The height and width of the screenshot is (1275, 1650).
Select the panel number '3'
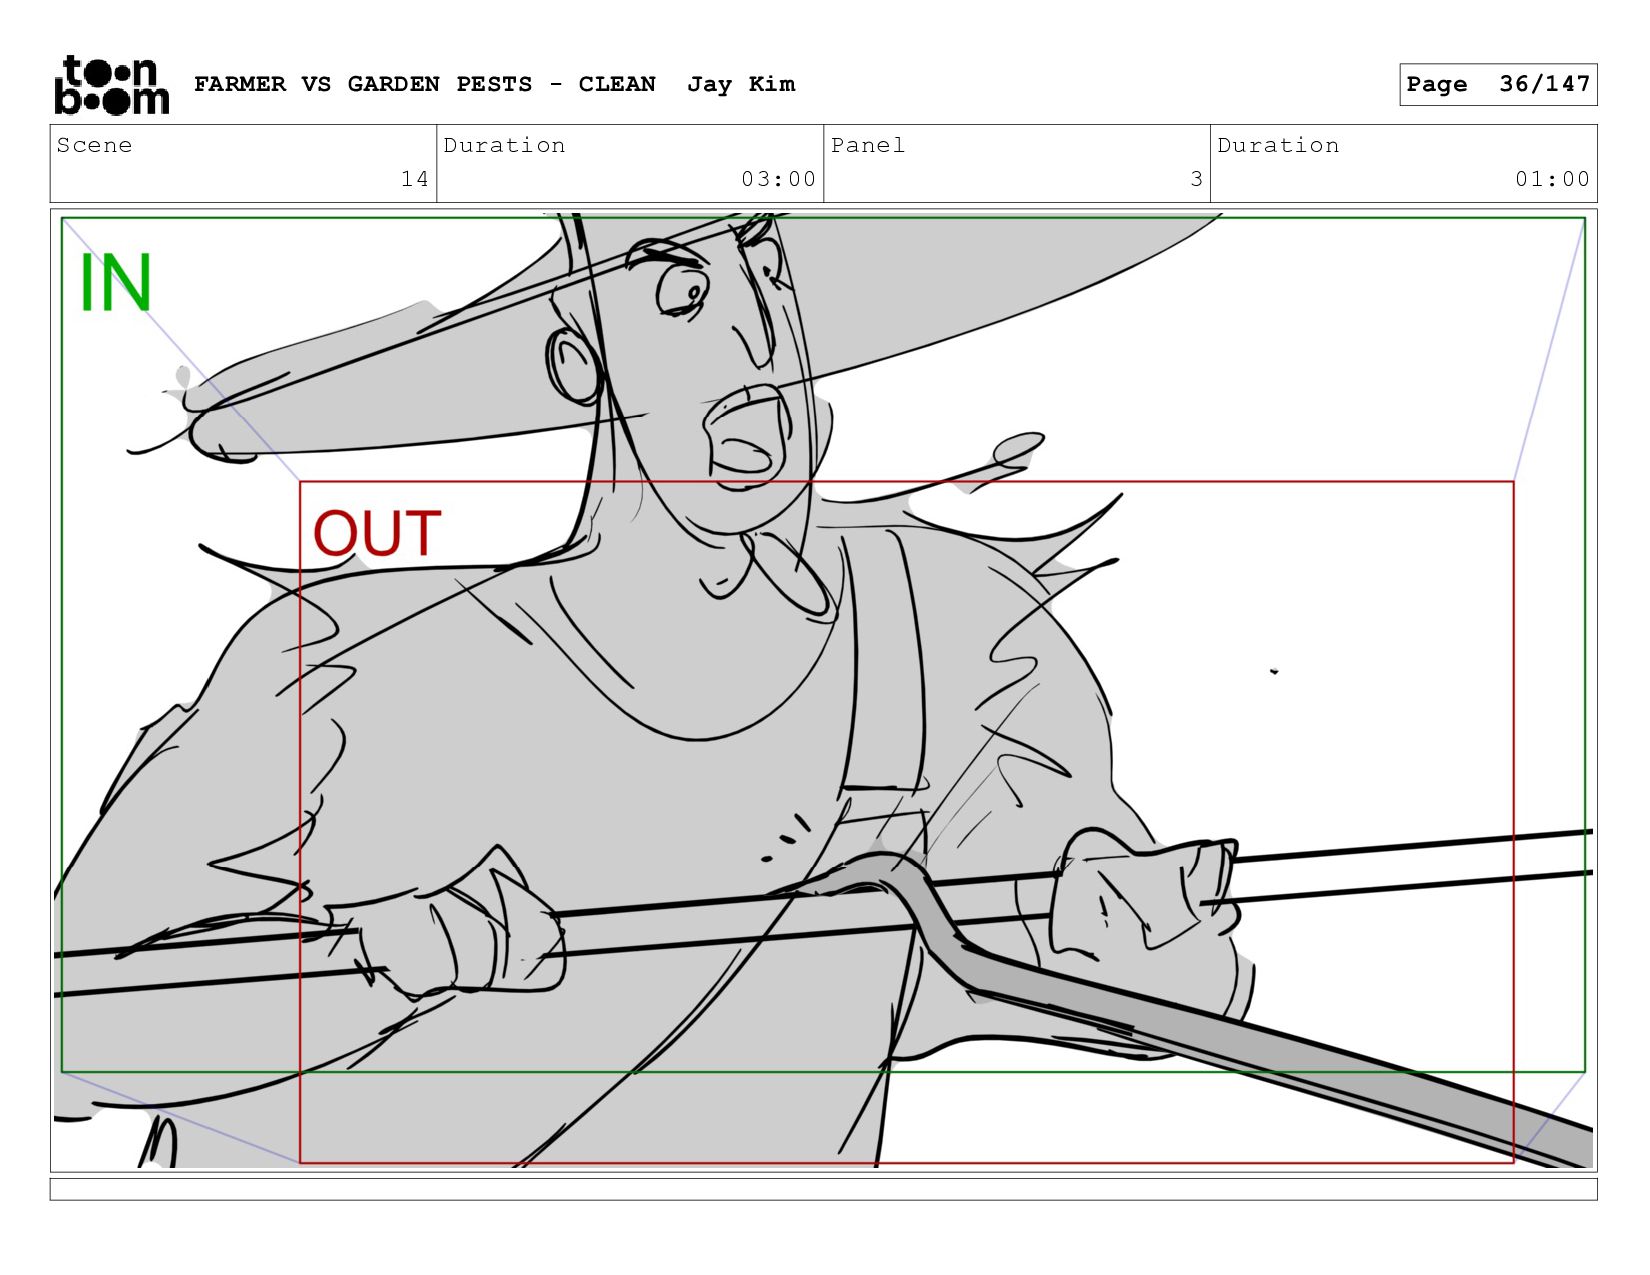pyautogui.click(x=1196, y=179)
